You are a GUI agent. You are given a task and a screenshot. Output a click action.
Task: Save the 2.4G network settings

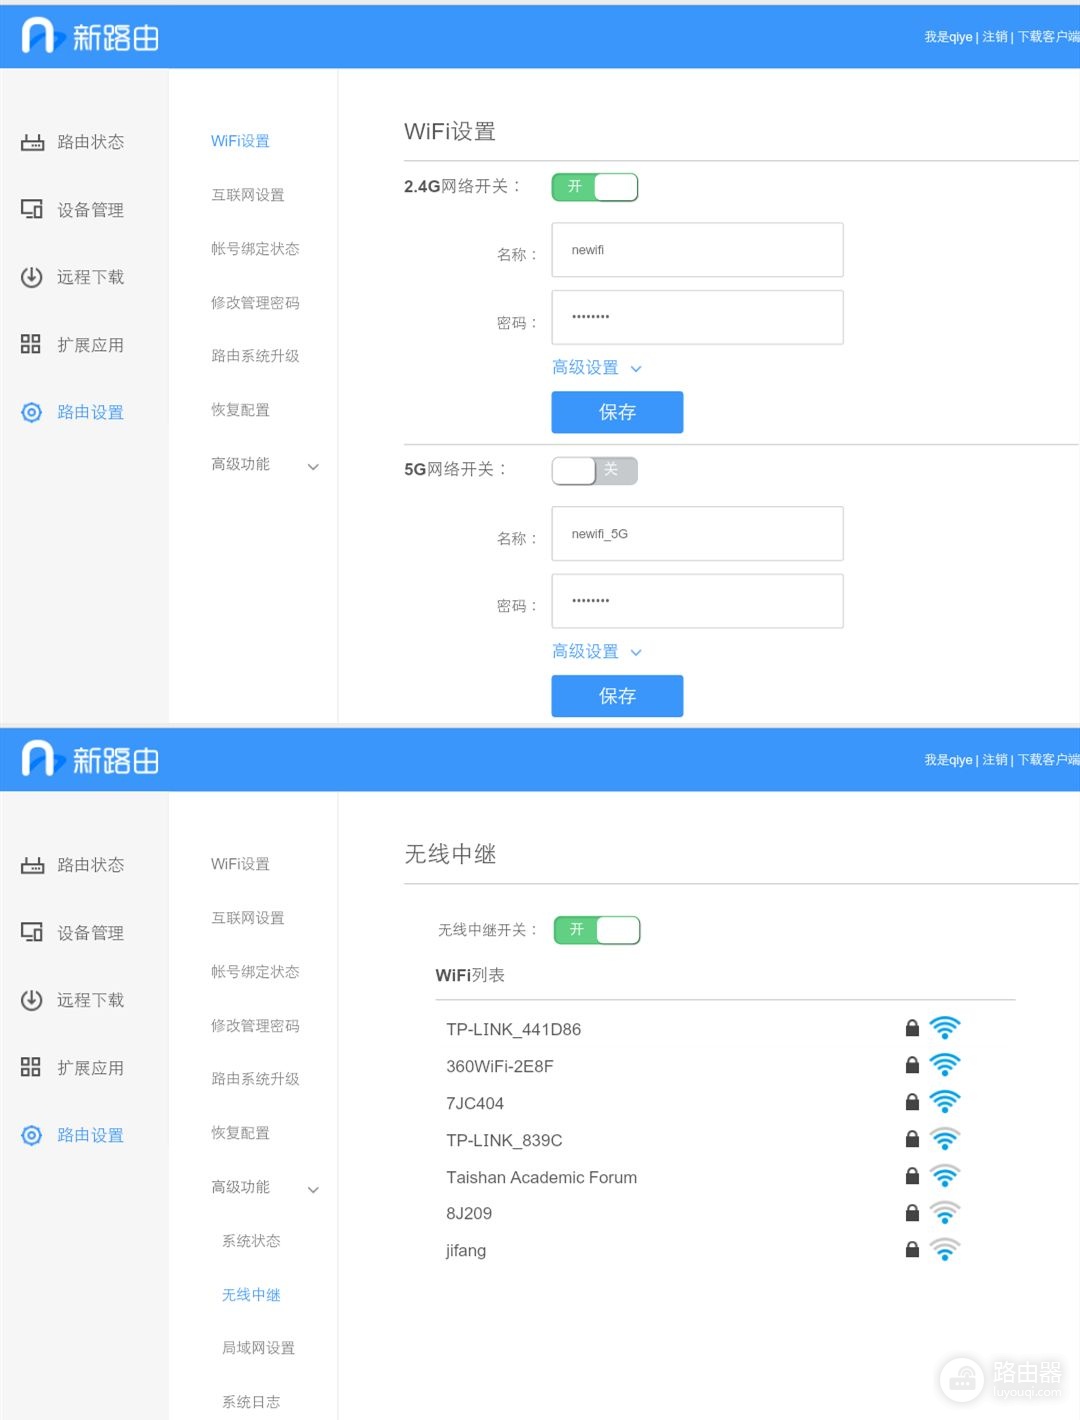[x=617, y=412]
